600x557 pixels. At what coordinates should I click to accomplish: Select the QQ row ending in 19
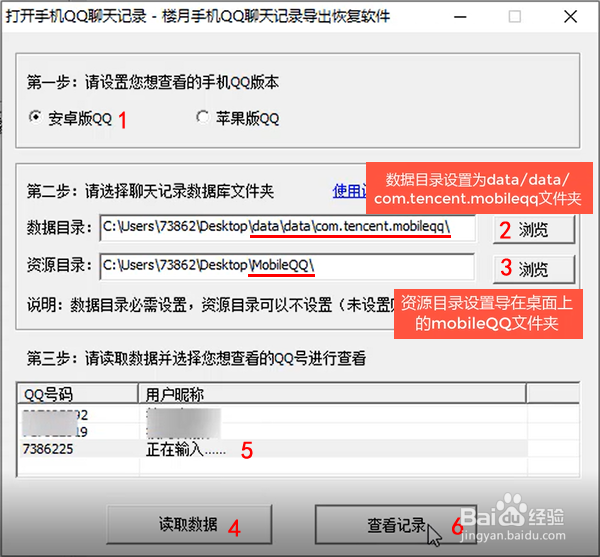272,432
